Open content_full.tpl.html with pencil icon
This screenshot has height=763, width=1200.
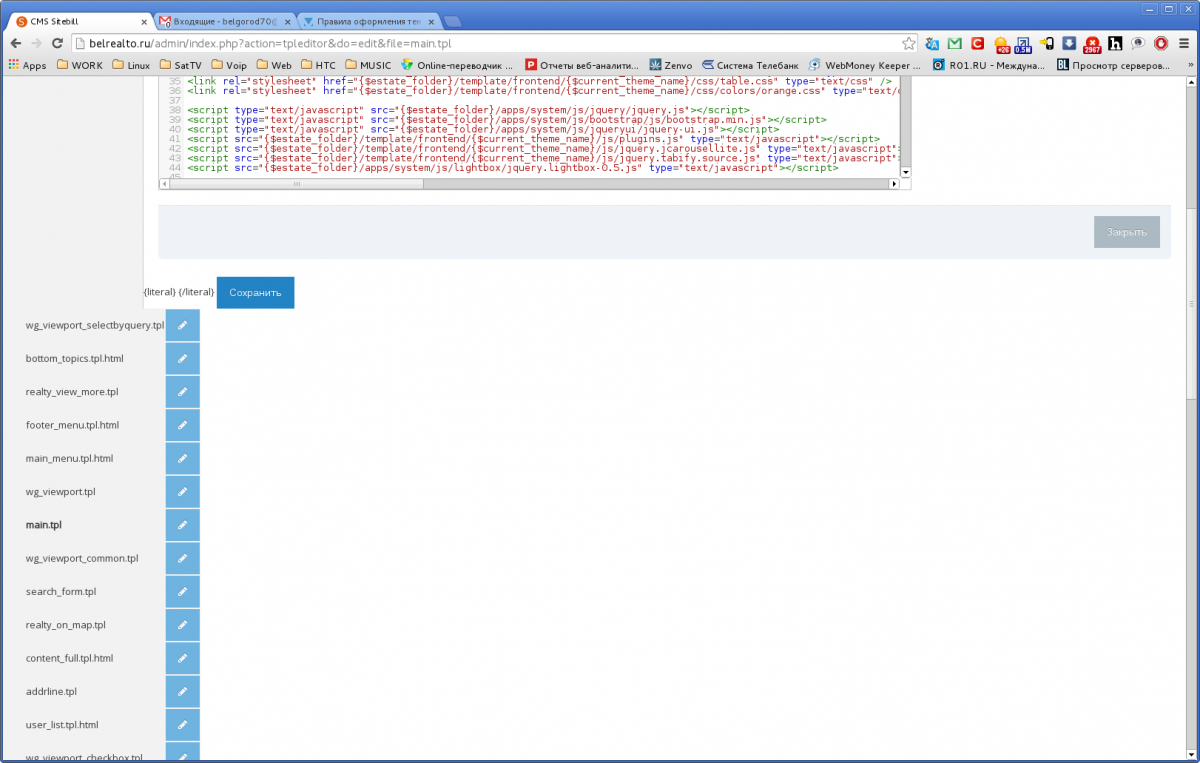183,659
